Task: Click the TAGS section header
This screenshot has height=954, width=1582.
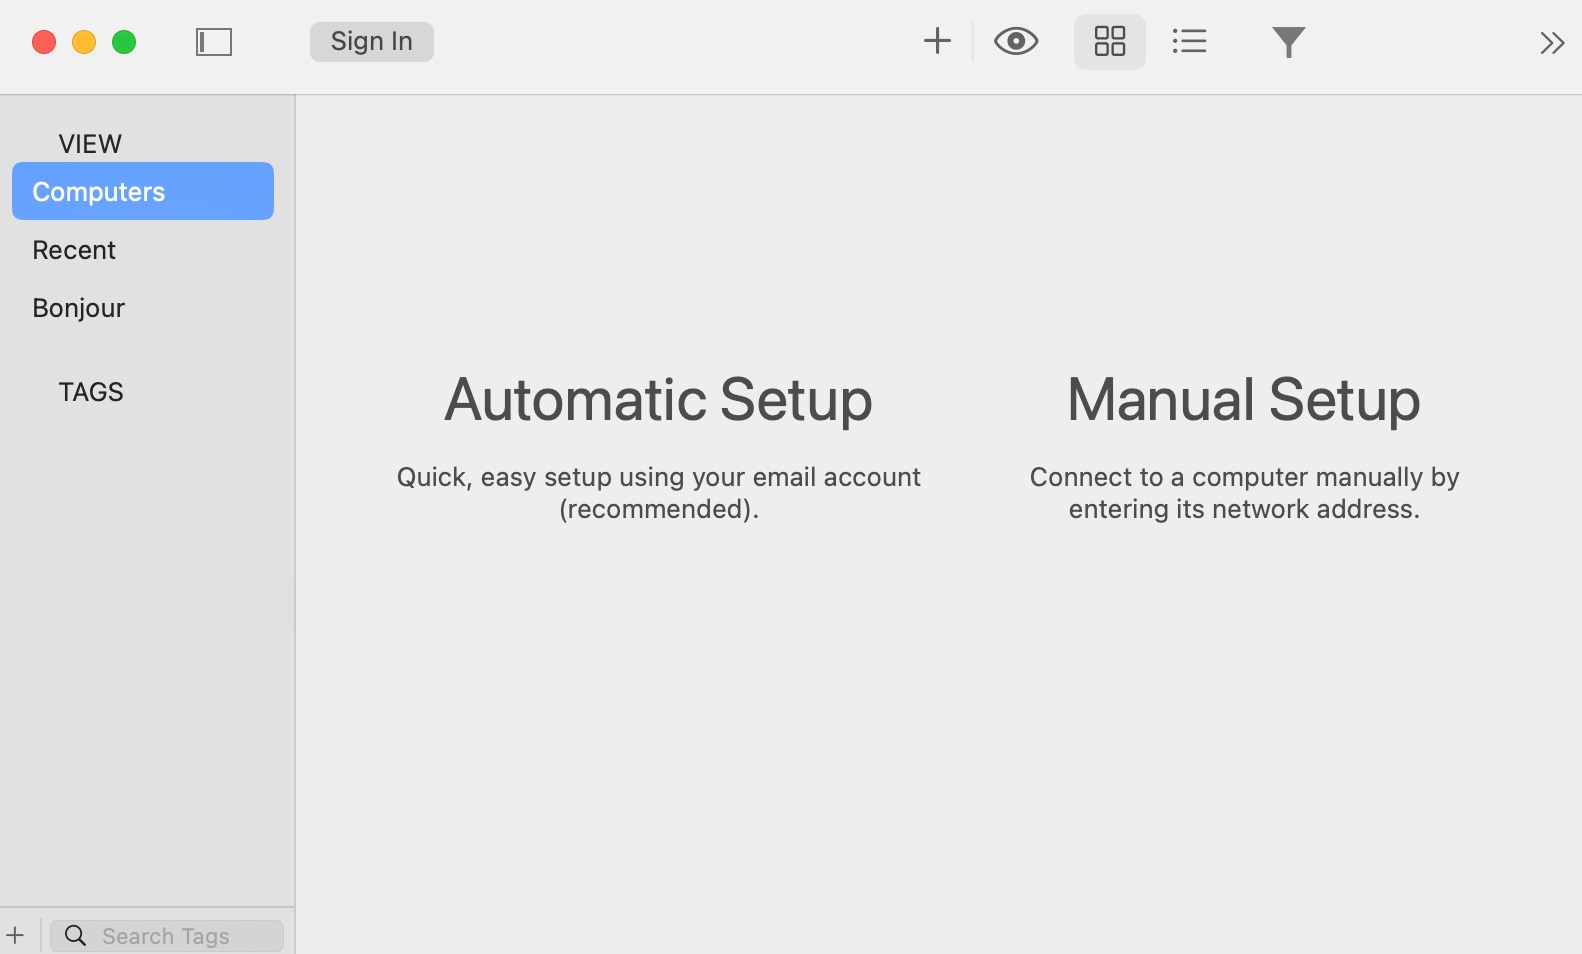Action: click(91, 392)
